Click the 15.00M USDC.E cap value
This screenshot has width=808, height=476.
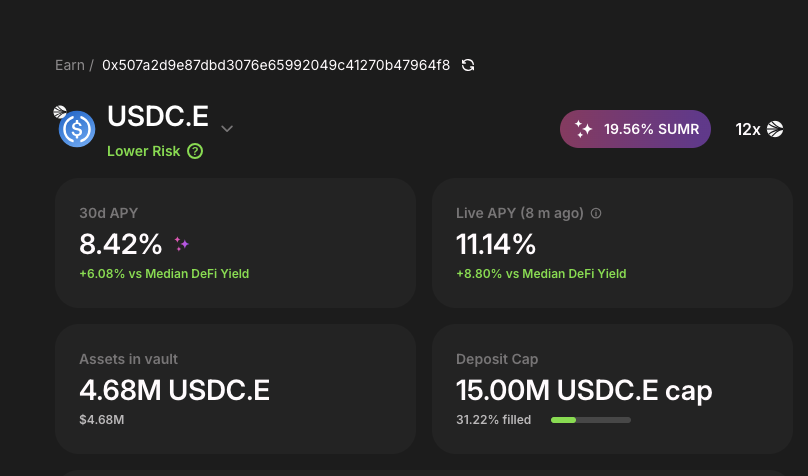(x=584, y=390)
